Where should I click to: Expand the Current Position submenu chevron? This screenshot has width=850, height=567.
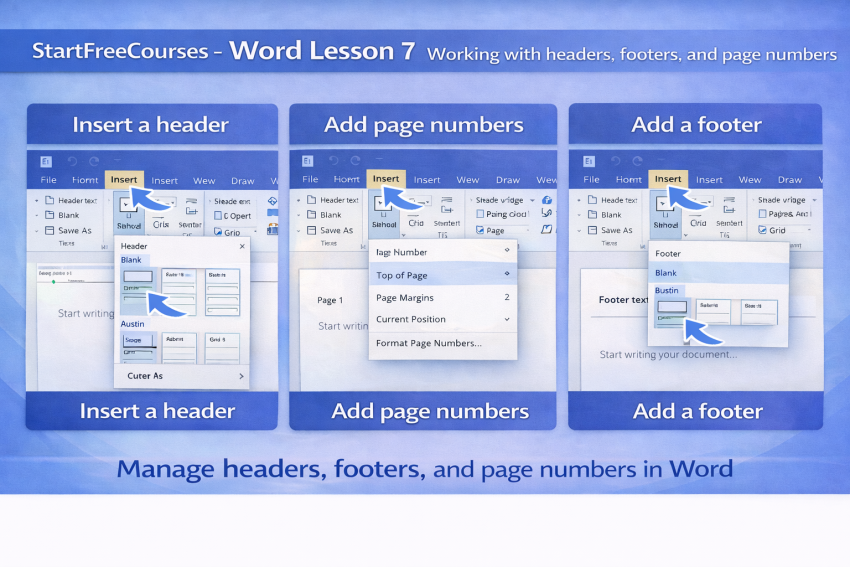click(x=507, y=319)
